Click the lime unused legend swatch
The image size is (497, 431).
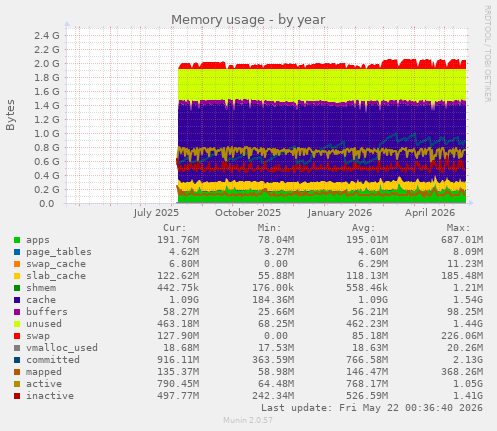click(x=17, y=324)
